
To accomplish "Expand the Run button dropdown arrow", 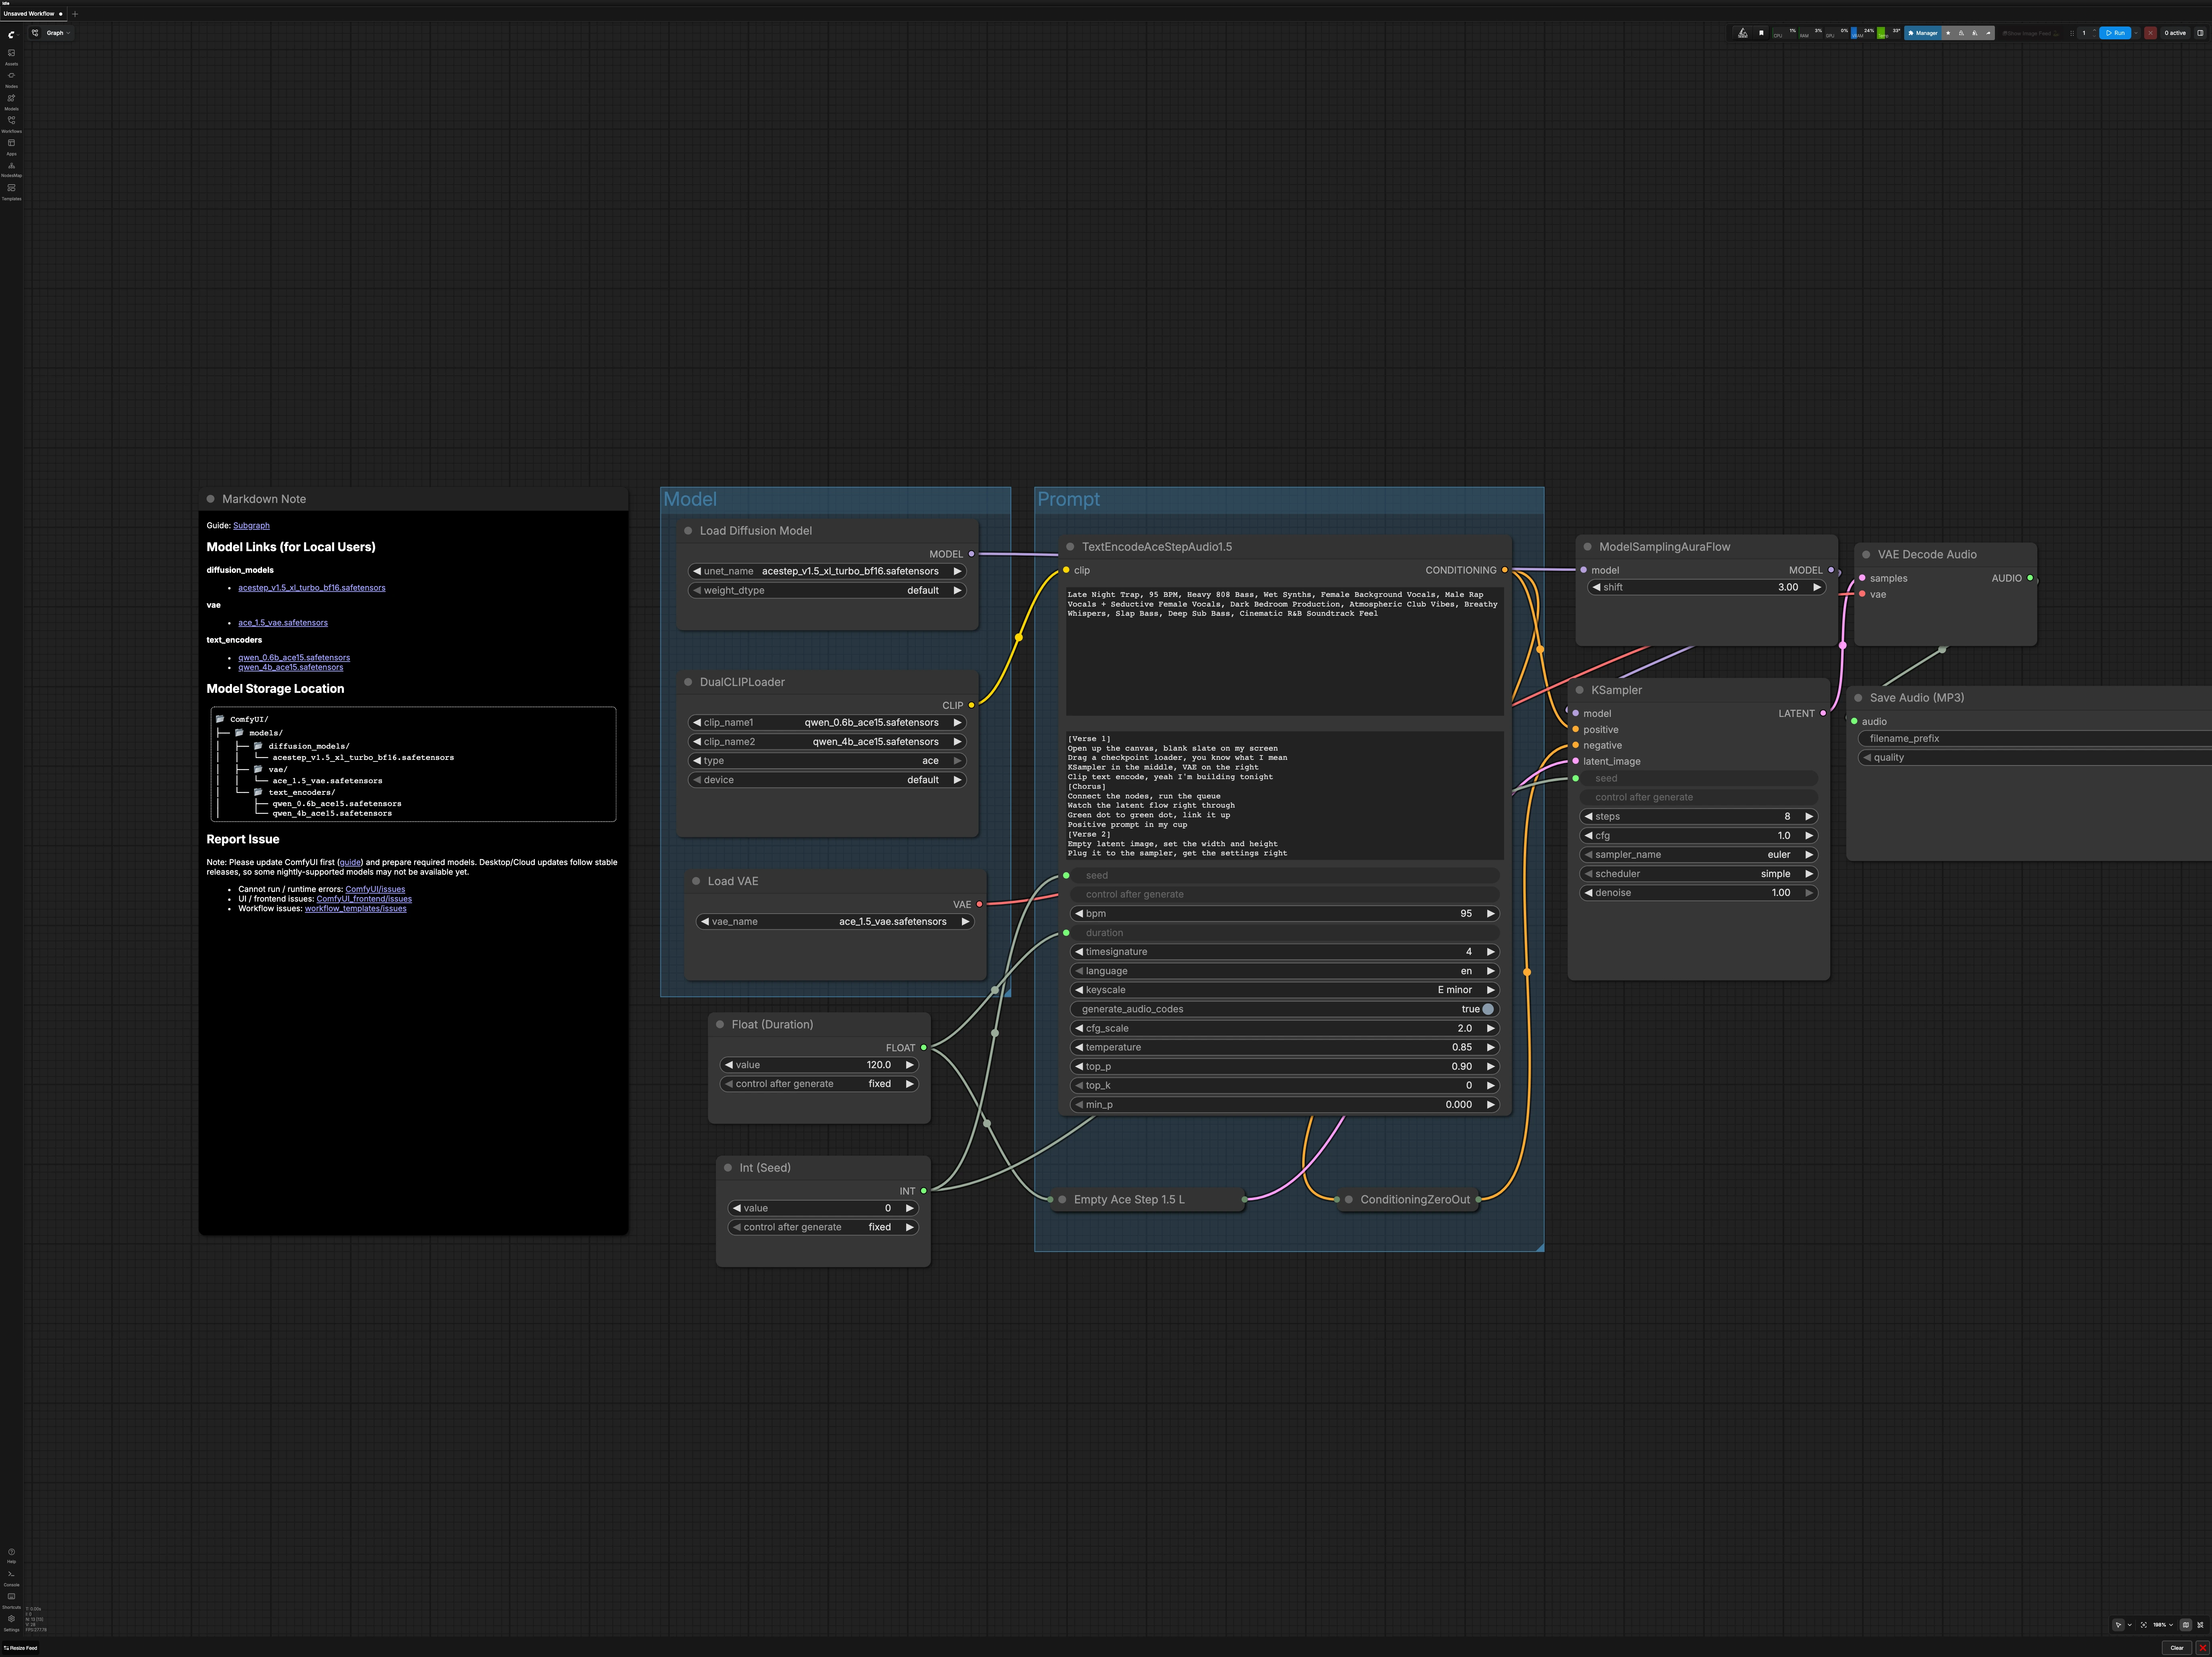I will coord(2136,33).
